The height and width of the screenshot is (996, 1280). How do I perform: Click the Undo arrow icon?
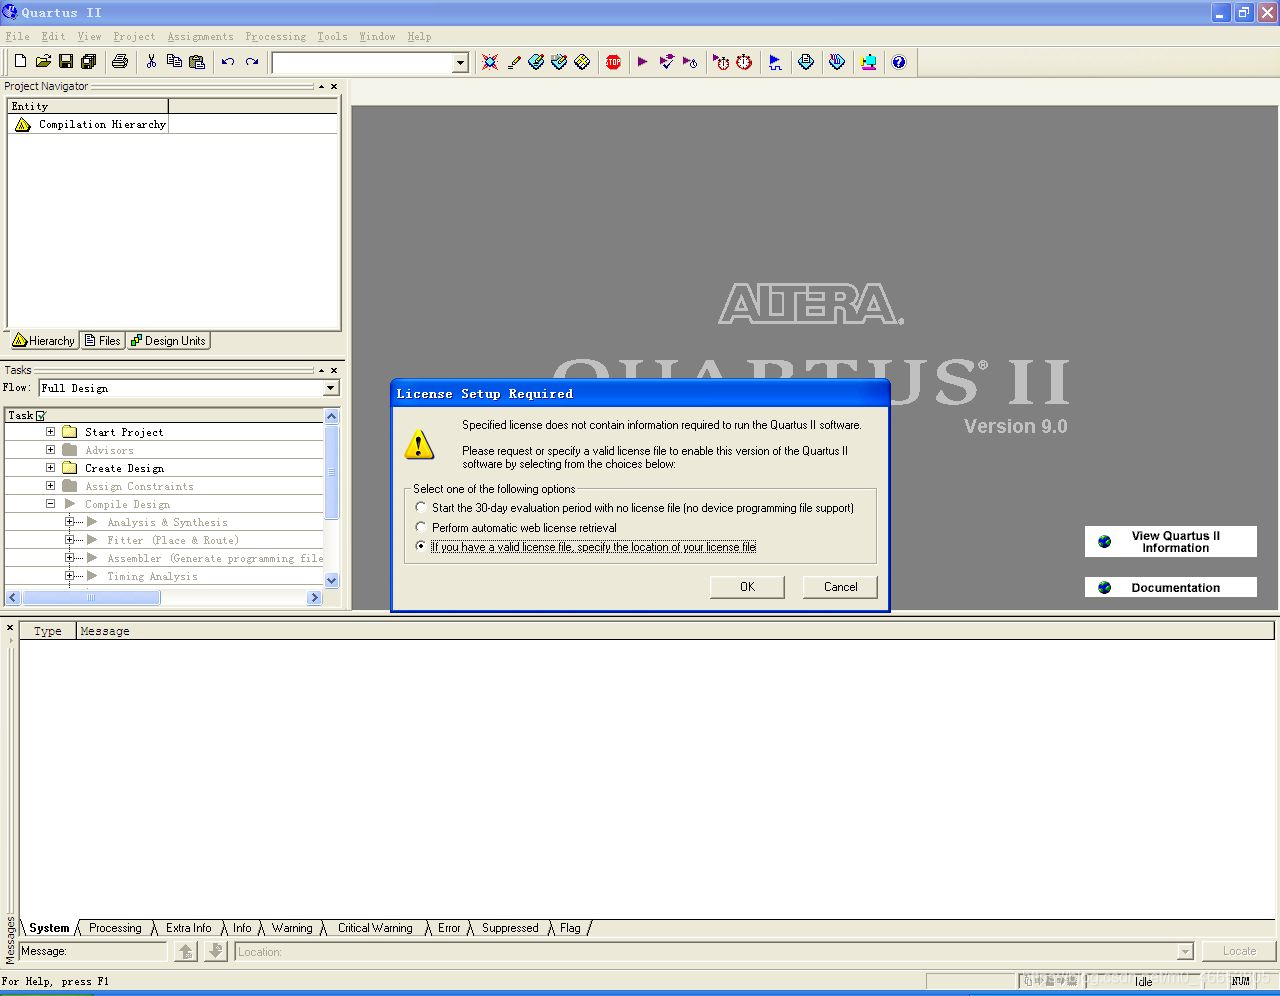tap(228, 62)
